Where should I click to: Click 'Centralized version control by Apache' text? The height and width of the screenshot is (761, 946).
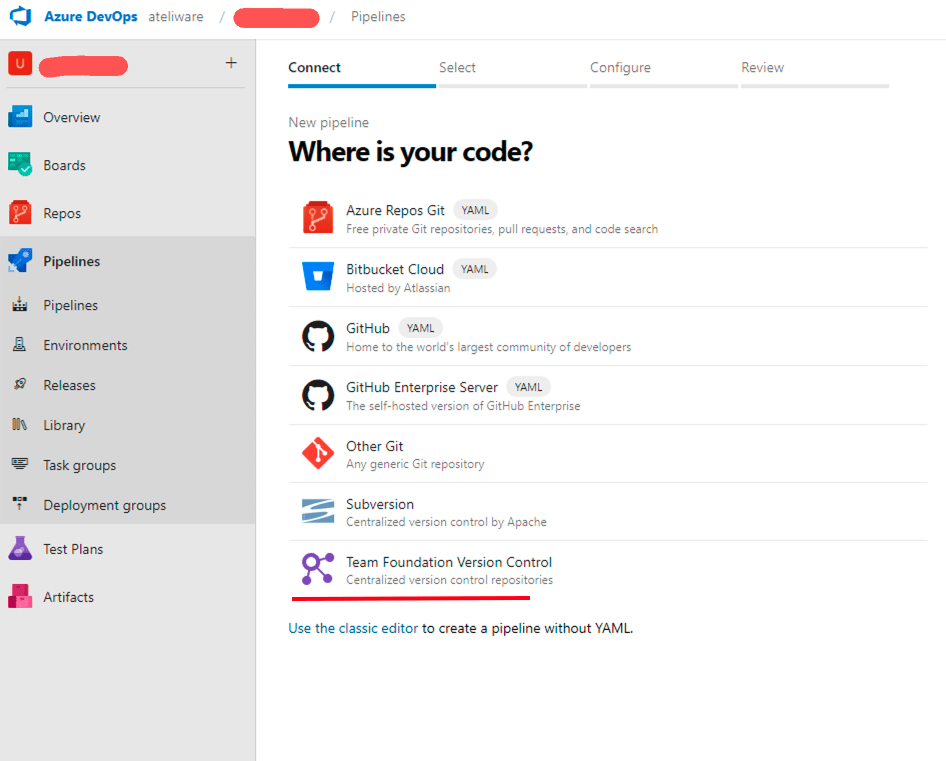[x=446, y=522]
